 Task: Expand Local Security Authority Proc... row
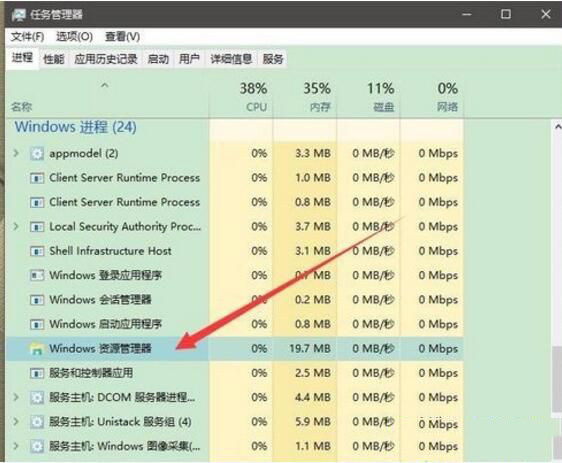click(x=16, y=226)
